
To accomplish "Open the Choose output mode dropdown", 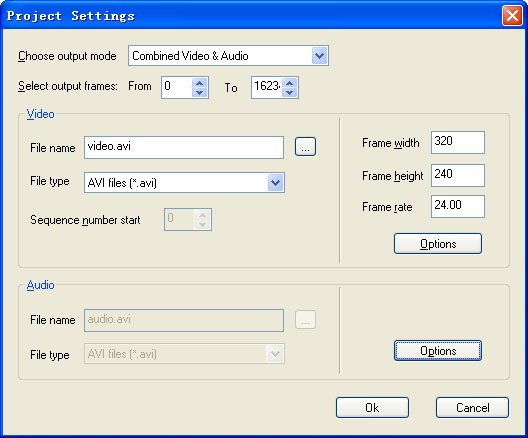I will [228, 56].
